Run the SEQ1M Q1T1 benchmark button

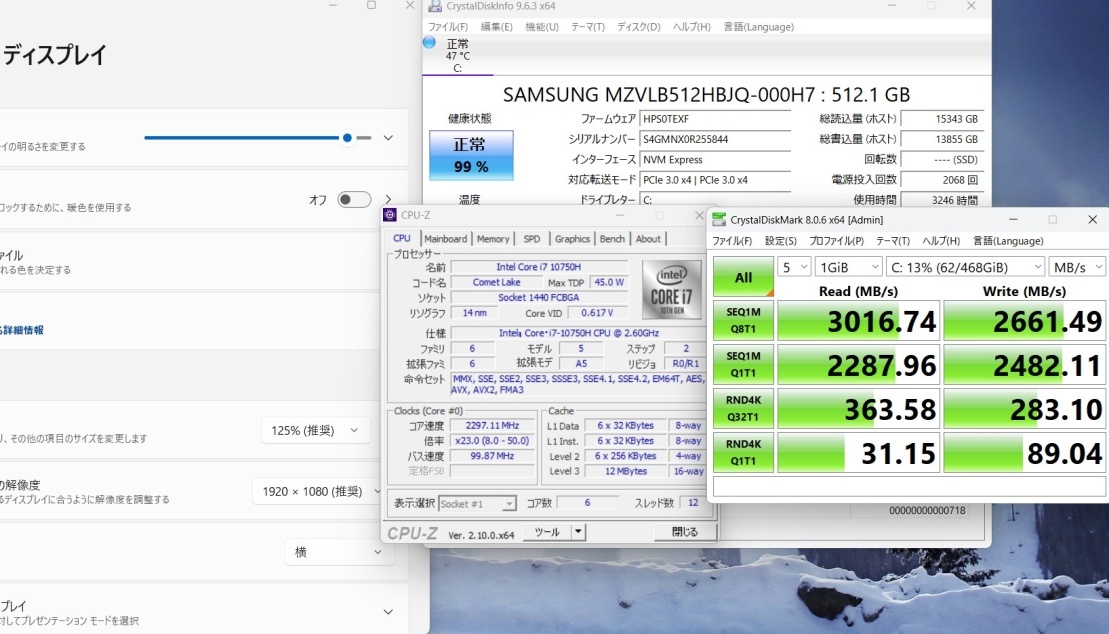743,364
